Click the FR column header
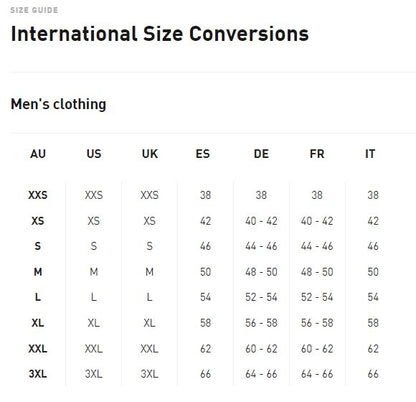Image resolution: width=416 pixels, height=402 pixels. pyautogui.click(x=317, y=154)
